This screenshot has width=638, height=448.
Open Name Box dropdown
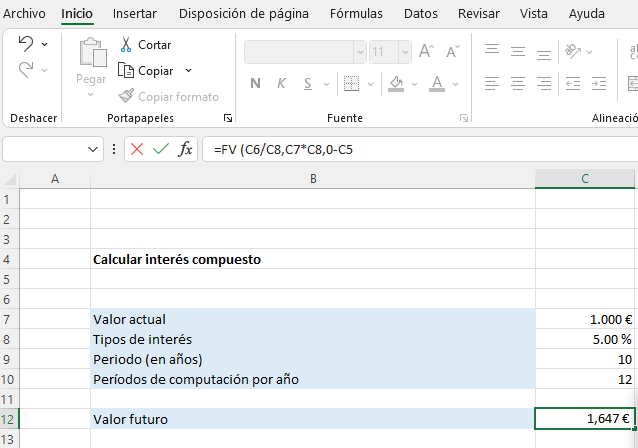[x=93, y=149]
